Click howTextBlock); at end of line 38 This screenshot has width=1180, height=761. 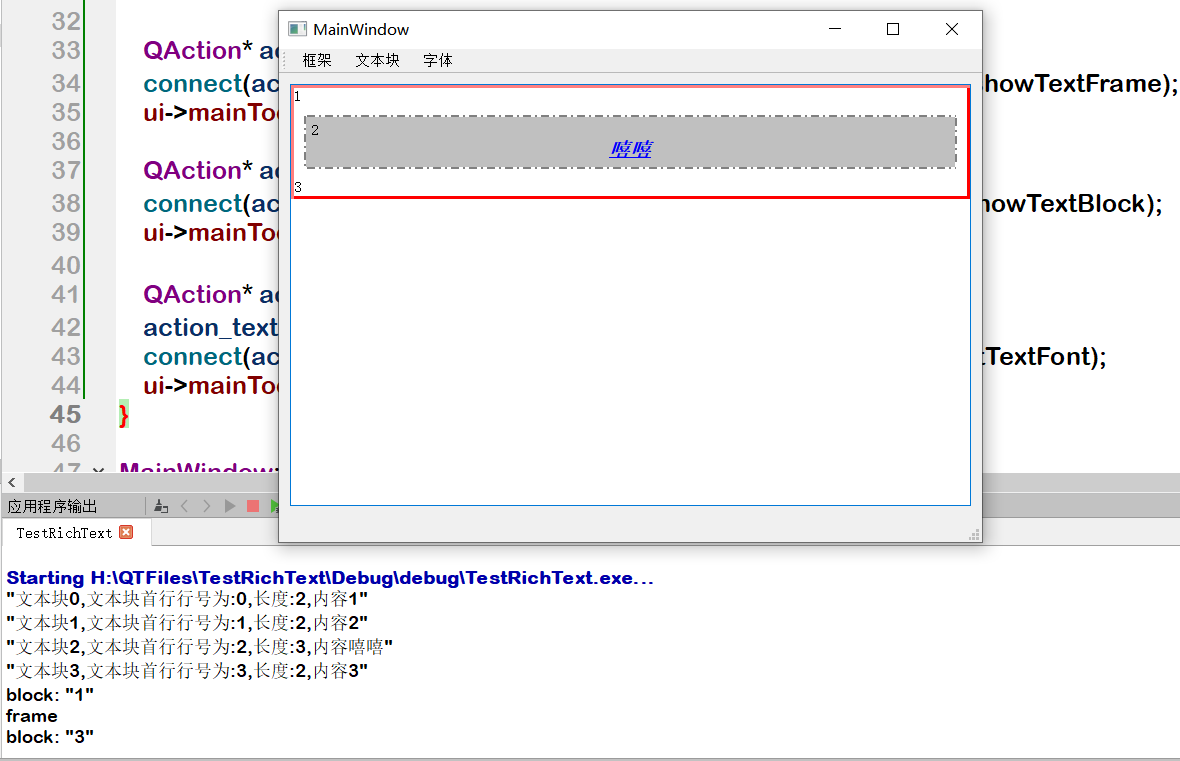[x=1072, y=203]
